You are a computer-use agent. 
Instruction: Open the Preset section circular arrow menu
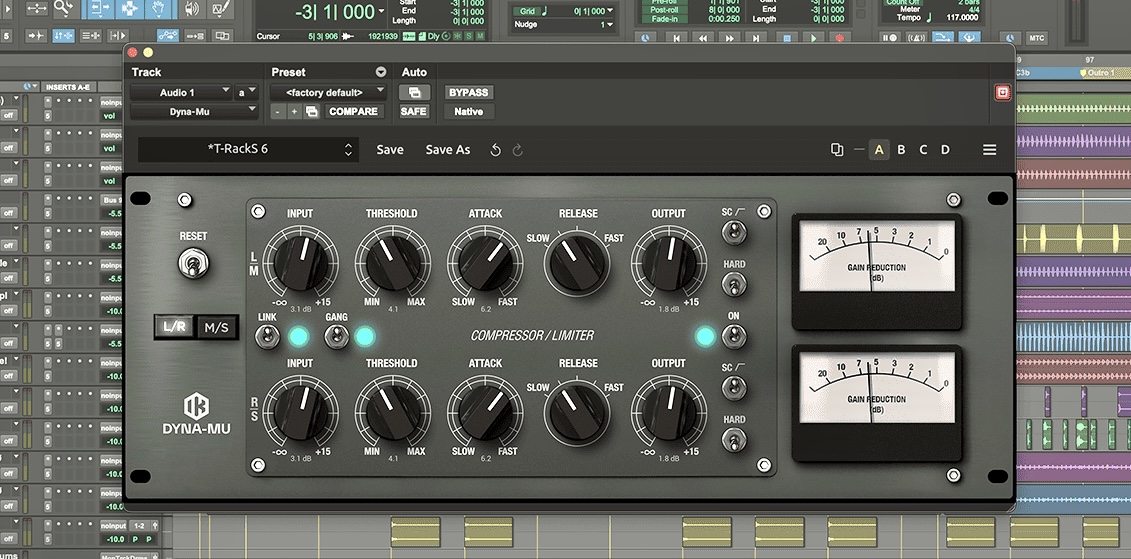[381, 72]
